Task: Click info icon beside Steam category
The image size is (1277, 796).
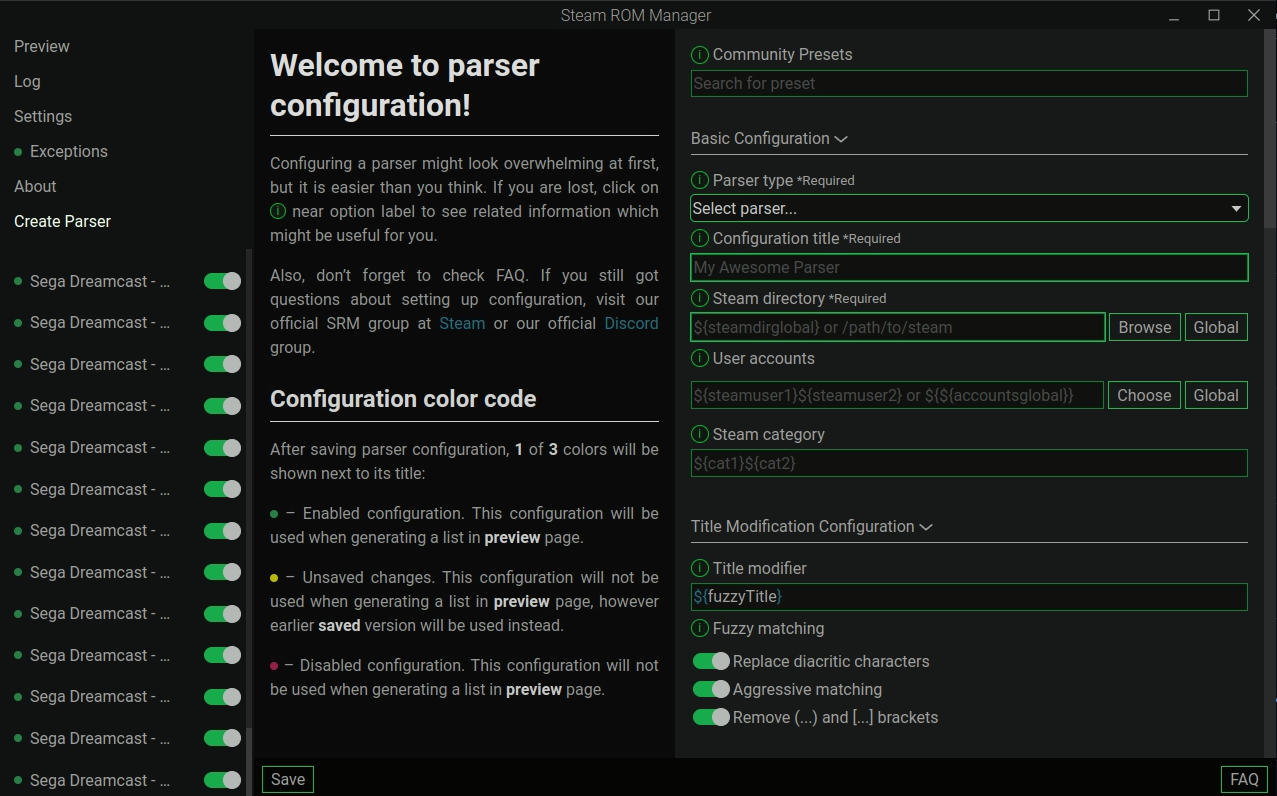Action: tap(700, 435)
